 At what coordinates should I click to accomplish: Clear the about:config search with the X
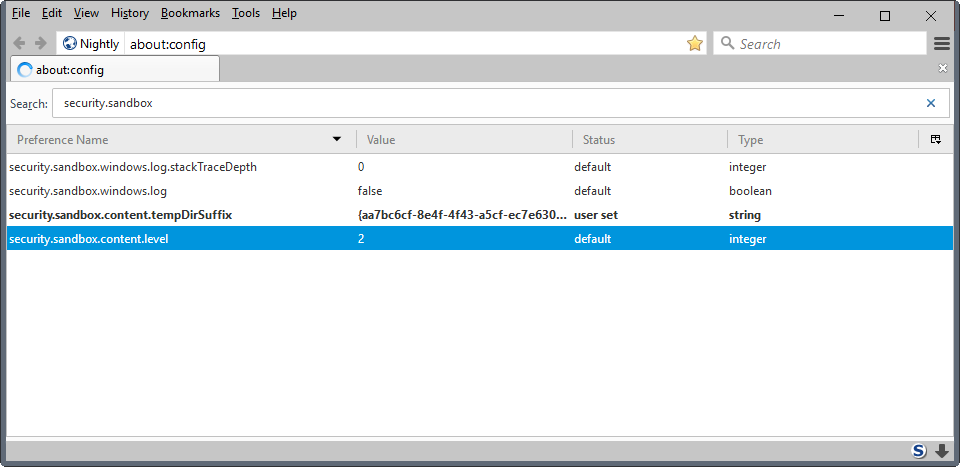931,103
